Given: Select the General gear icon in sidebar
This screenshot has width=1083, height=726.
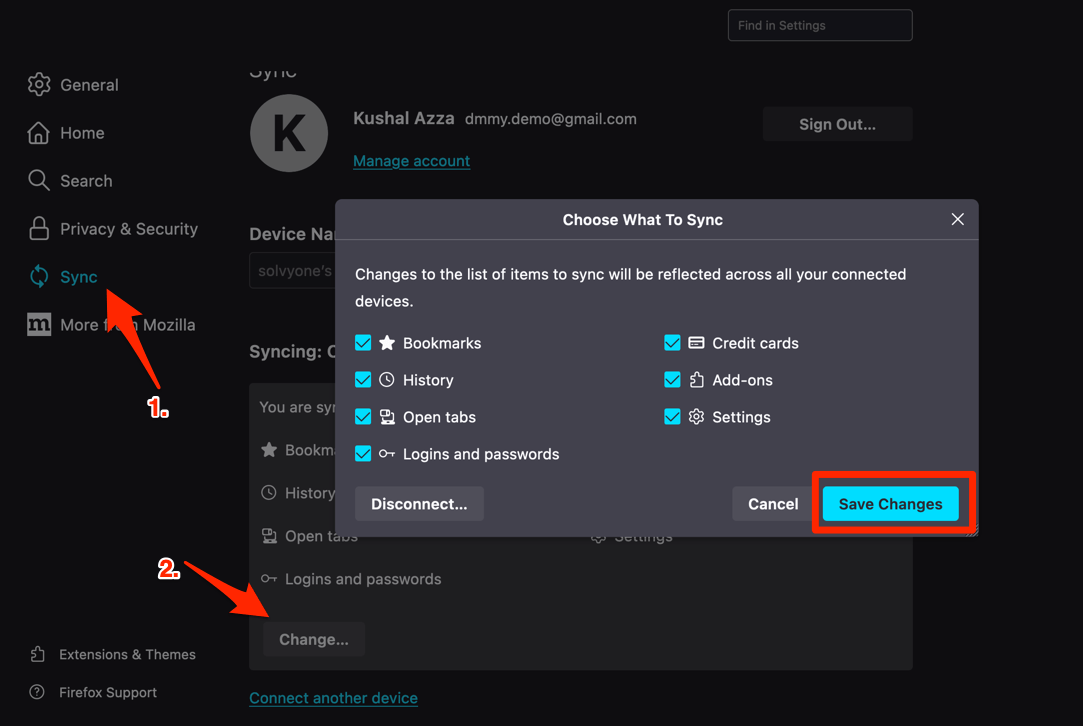Looking at the screenshot, I should [39, 84].
